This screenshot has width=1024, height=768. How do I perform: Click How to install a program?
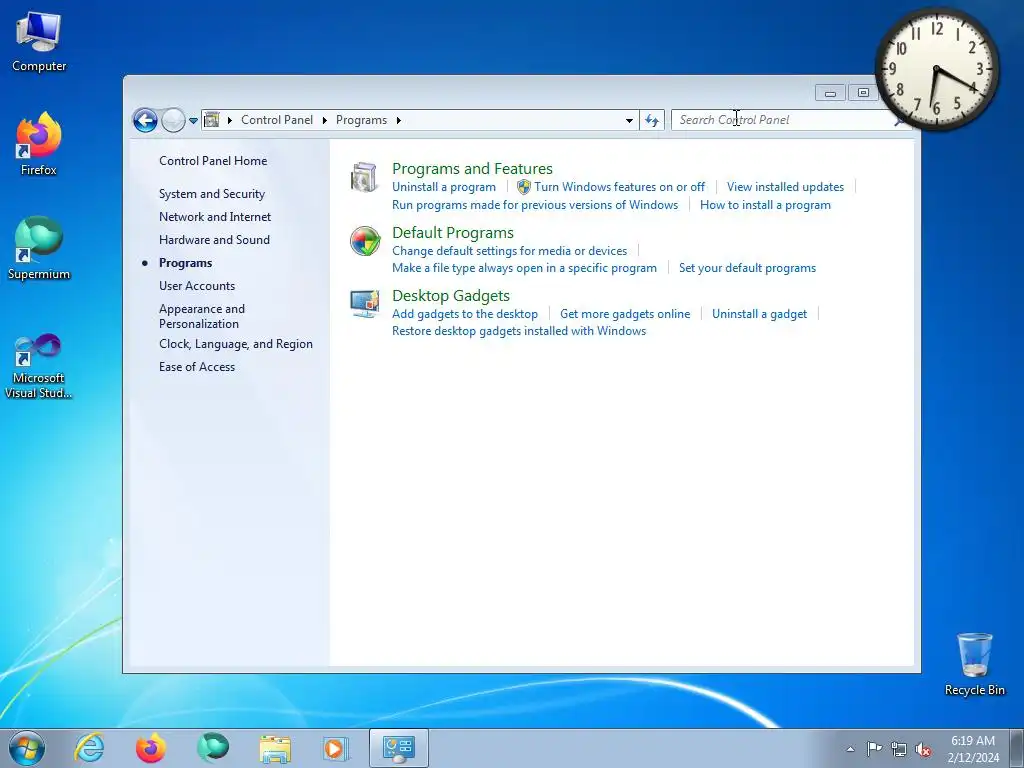(765, 204)
